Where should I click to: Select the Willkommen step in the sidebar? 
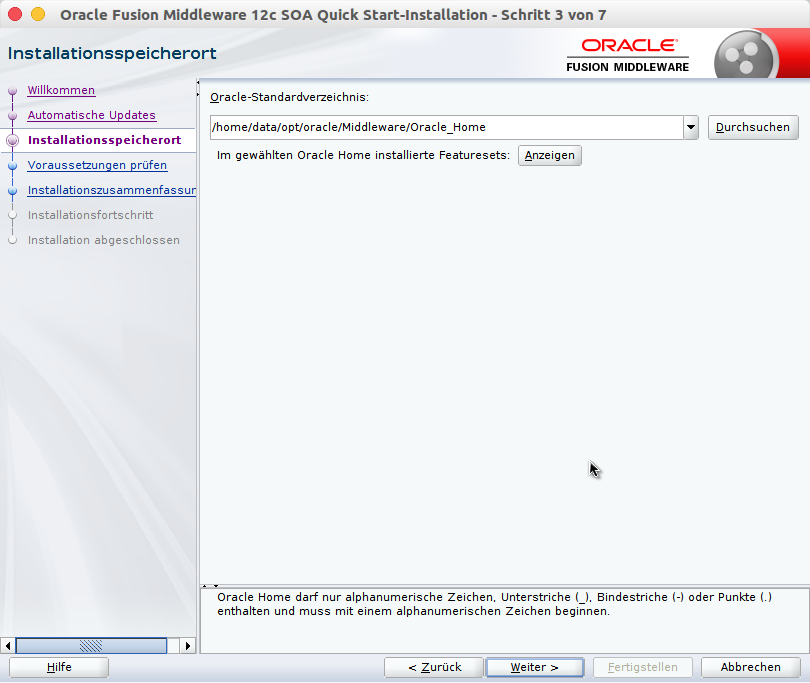pyautogui.click(x=61, y=90)
